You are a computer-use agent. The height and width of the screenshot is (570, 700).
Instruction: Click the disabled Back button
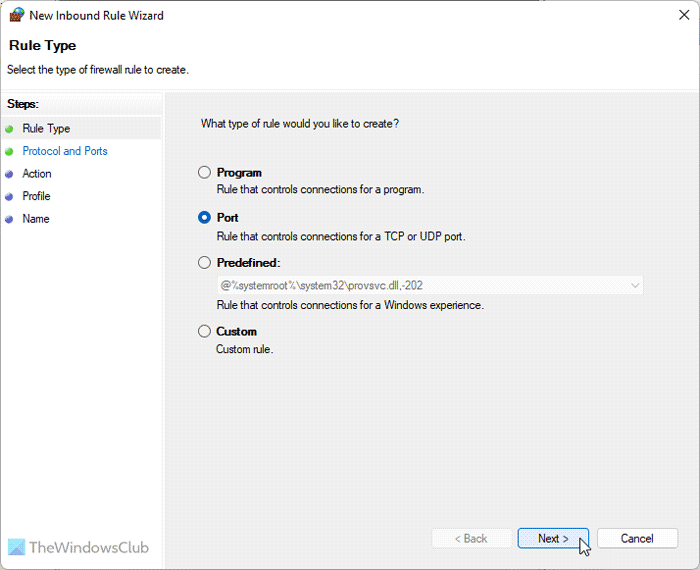tap(470, 538)
